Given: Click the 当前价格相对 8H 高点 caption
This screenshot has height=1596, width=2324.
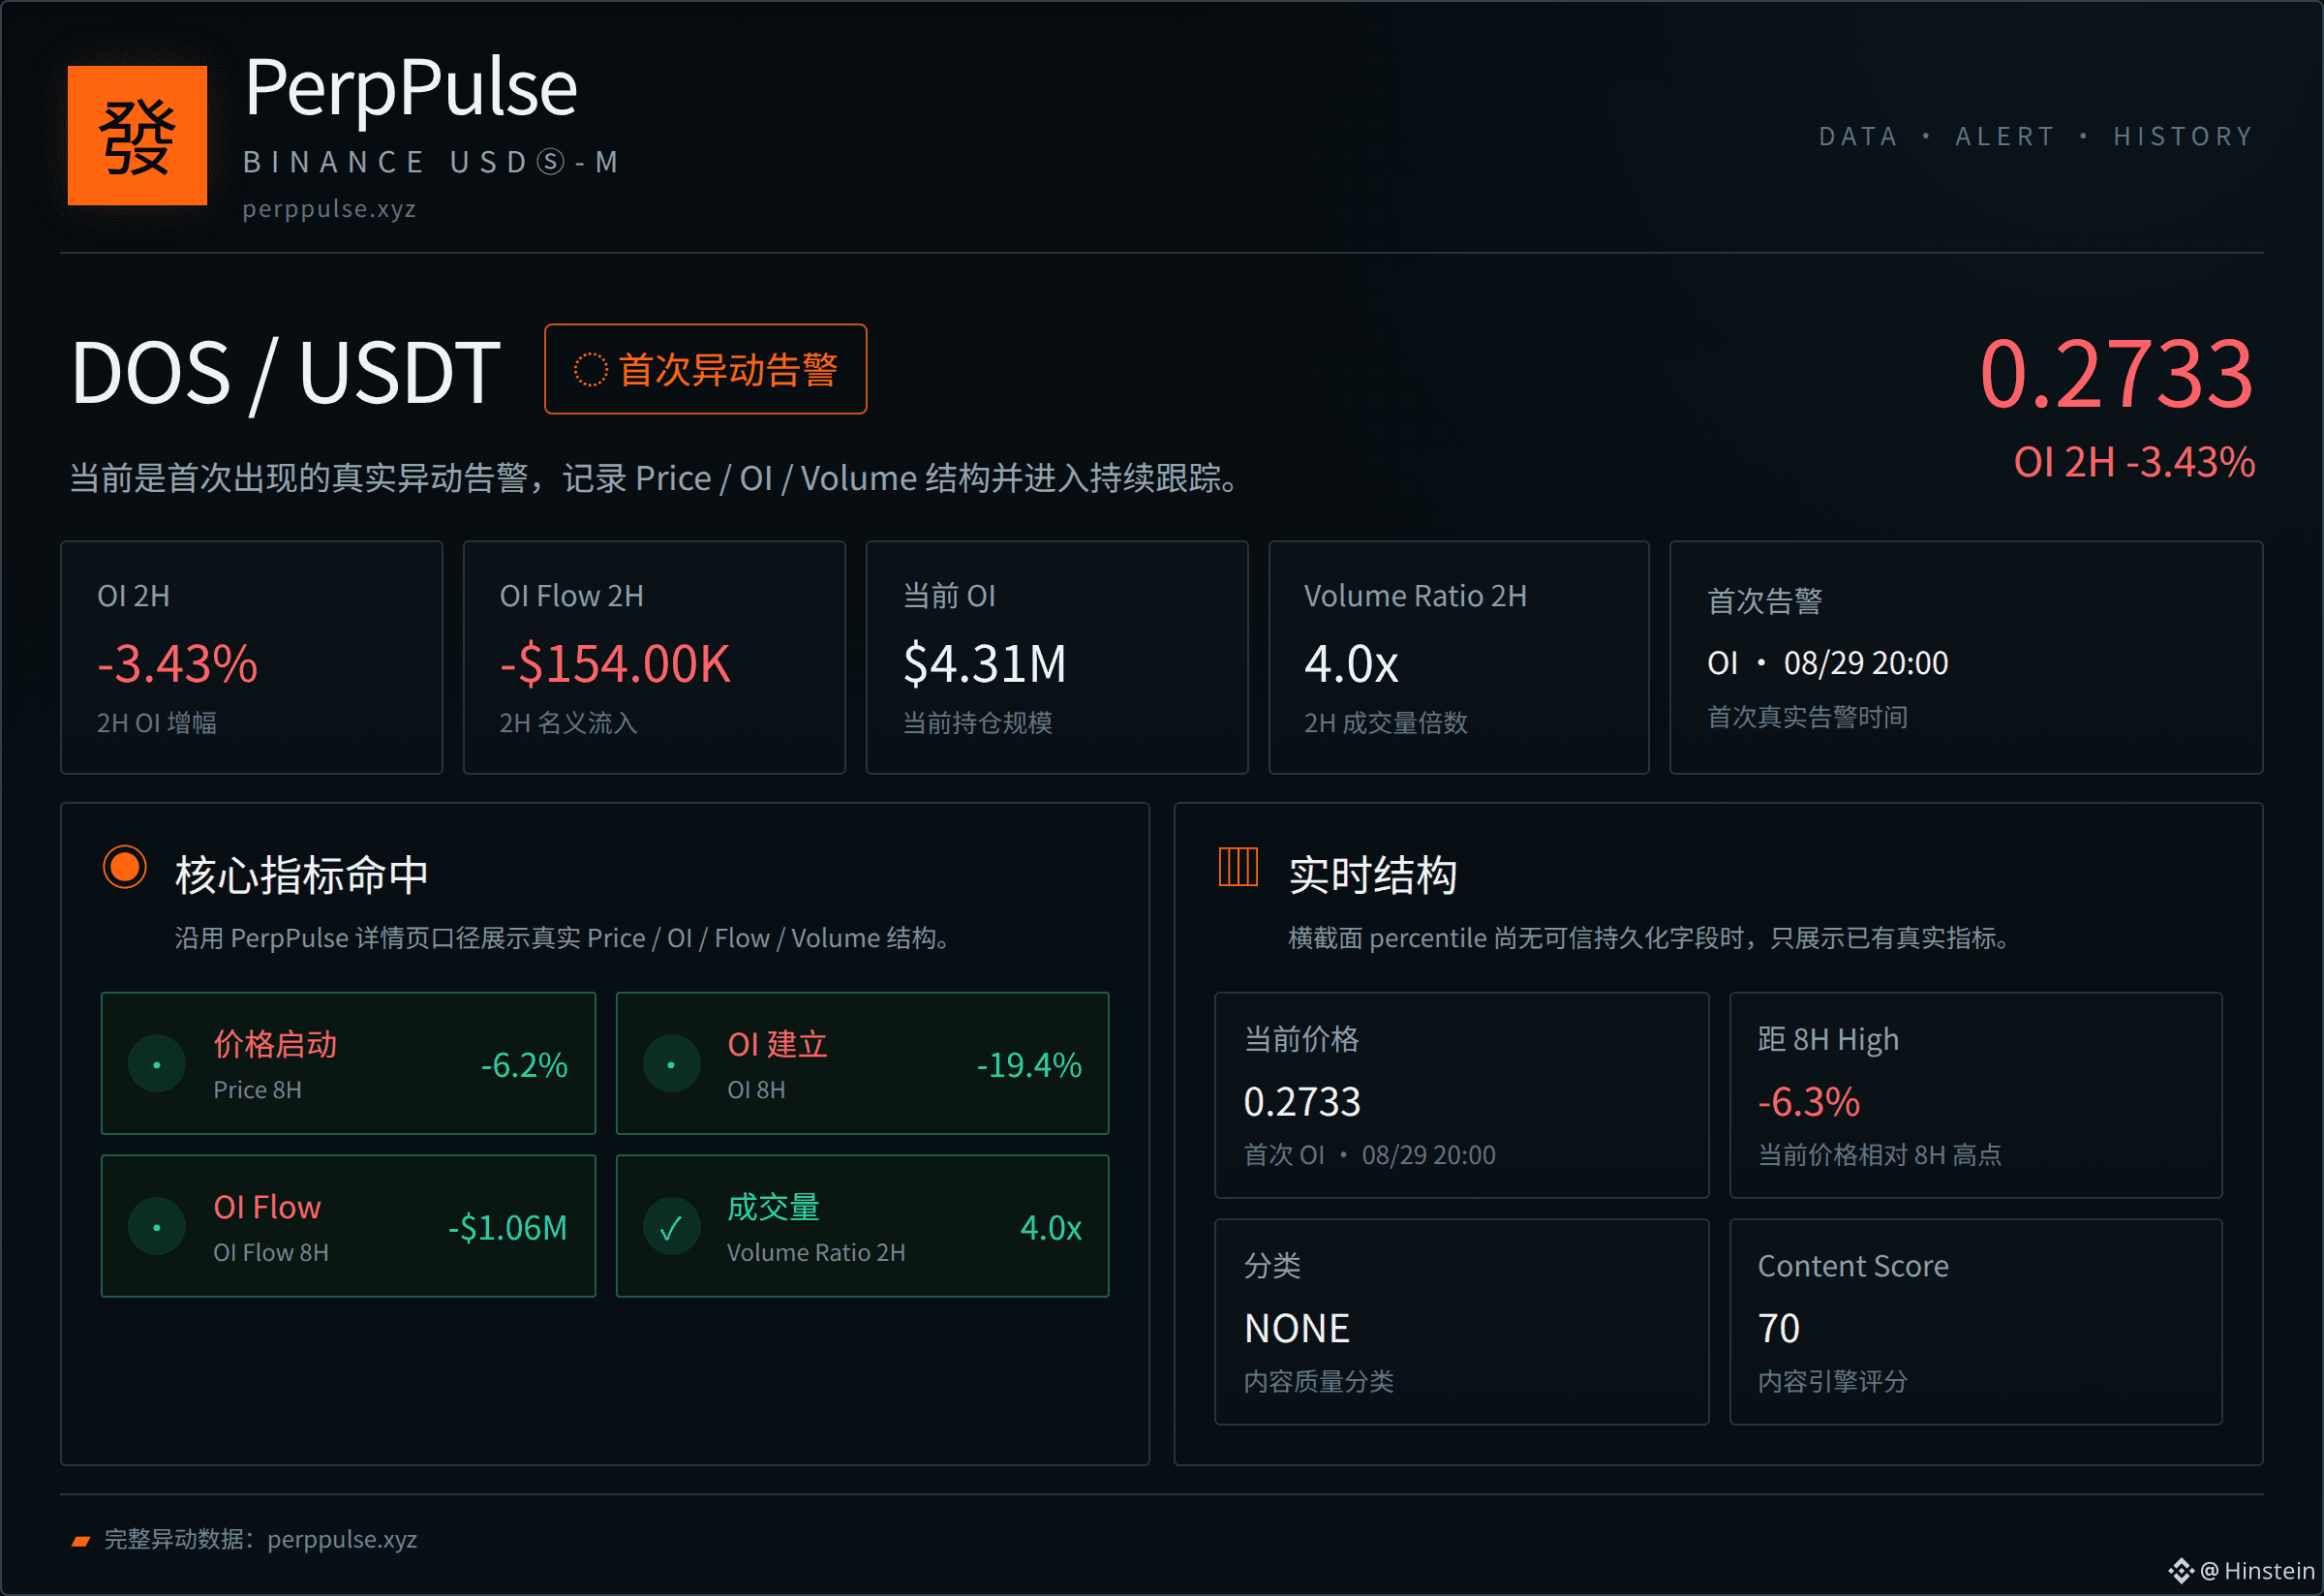Looking at the screenshot, I should coord(1879,1155).
